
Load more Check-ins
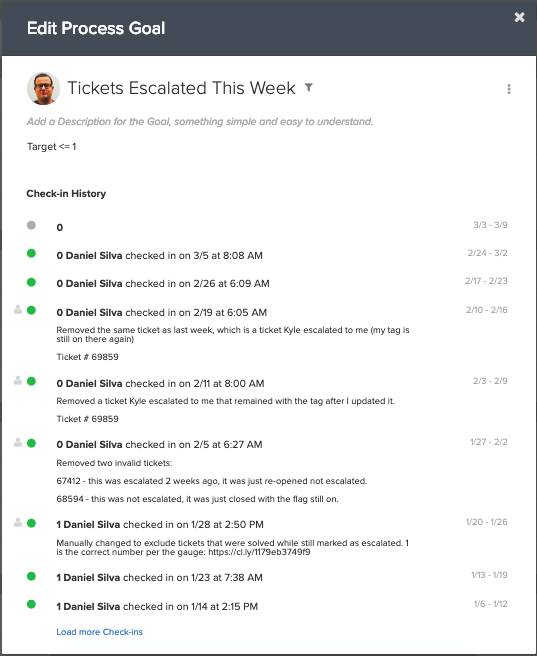100,632
